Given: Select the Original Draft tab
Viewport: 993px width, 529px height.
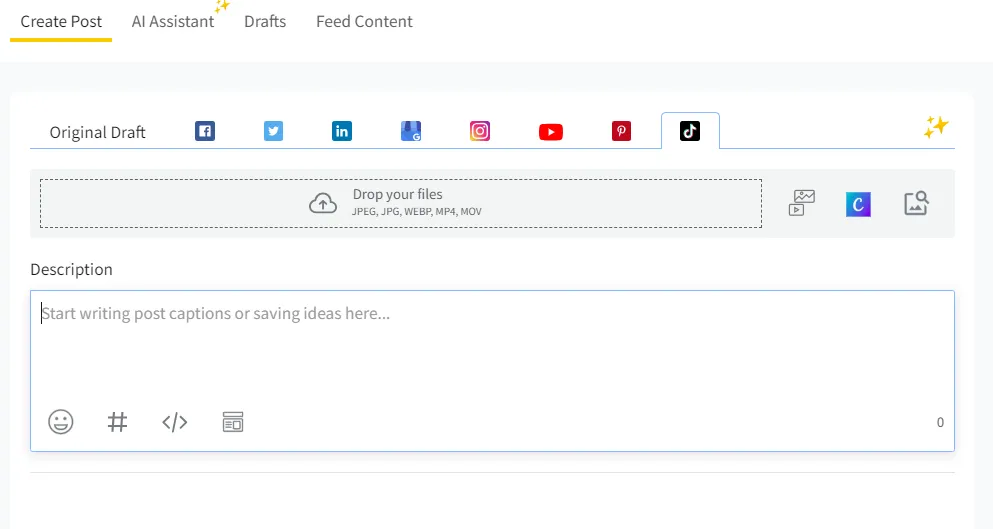Looking at the screenshot, I should [98, 132].
